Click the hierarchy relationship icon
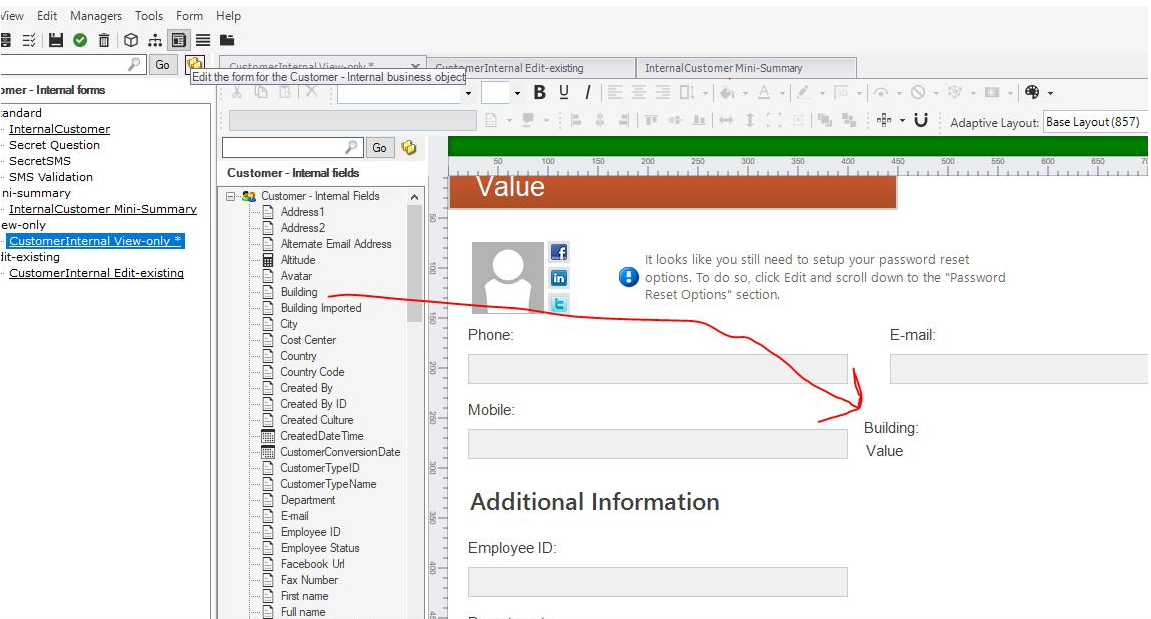 (154, 40)
